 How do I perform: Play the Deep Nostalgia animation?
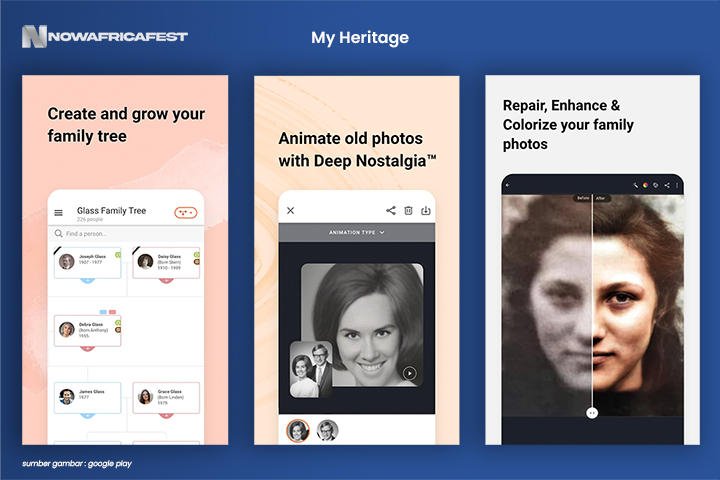[x=410, y=373]
